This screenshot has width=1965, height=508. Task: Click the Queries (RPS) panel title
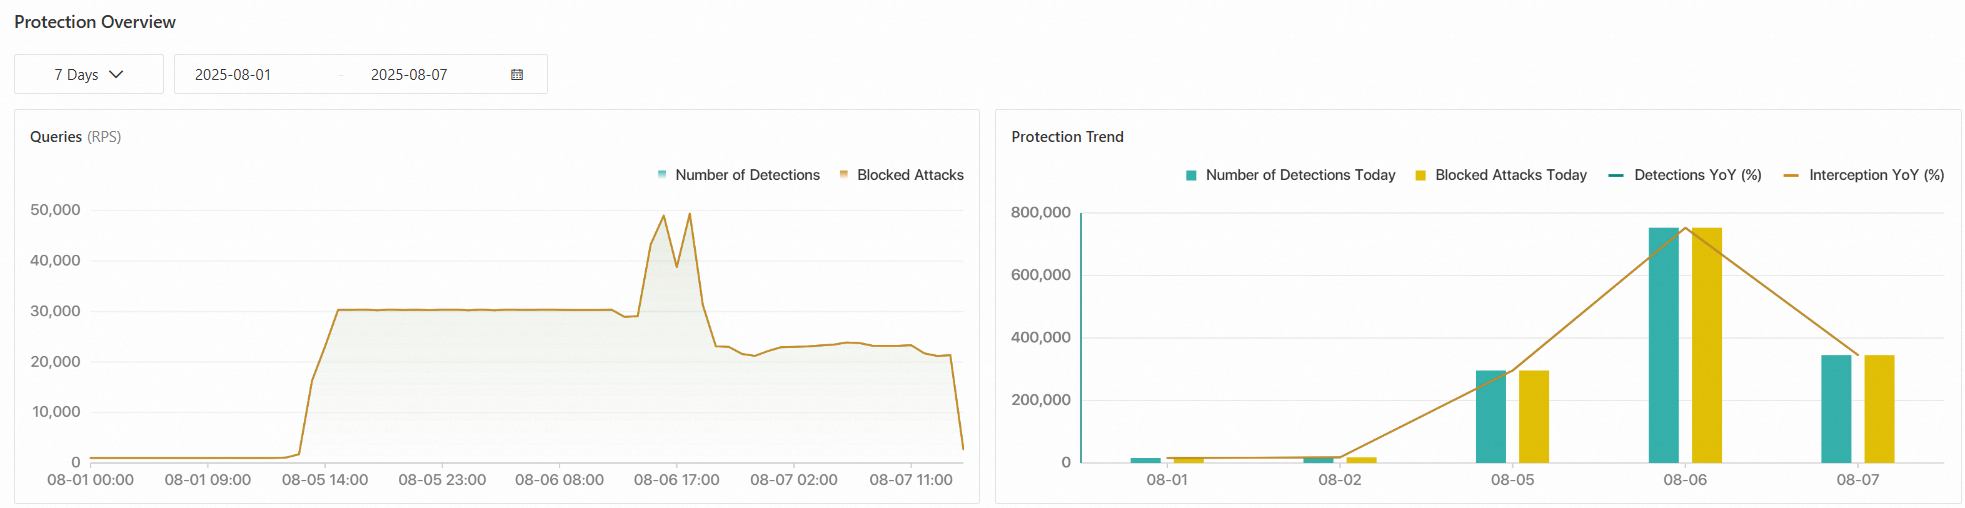76,137
